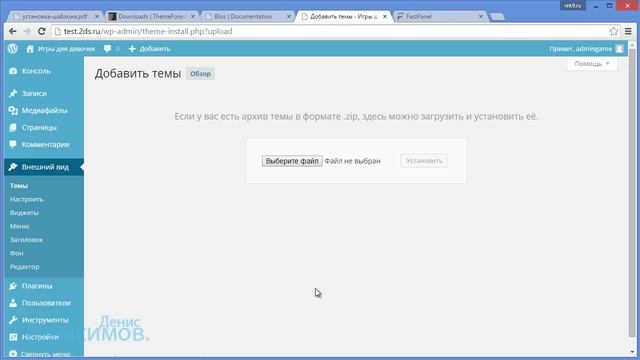Image resolution: width=640 pixels, height=360 pixels.
Task: Click the Медиафайлы media icon
Action: pos(13,111)
